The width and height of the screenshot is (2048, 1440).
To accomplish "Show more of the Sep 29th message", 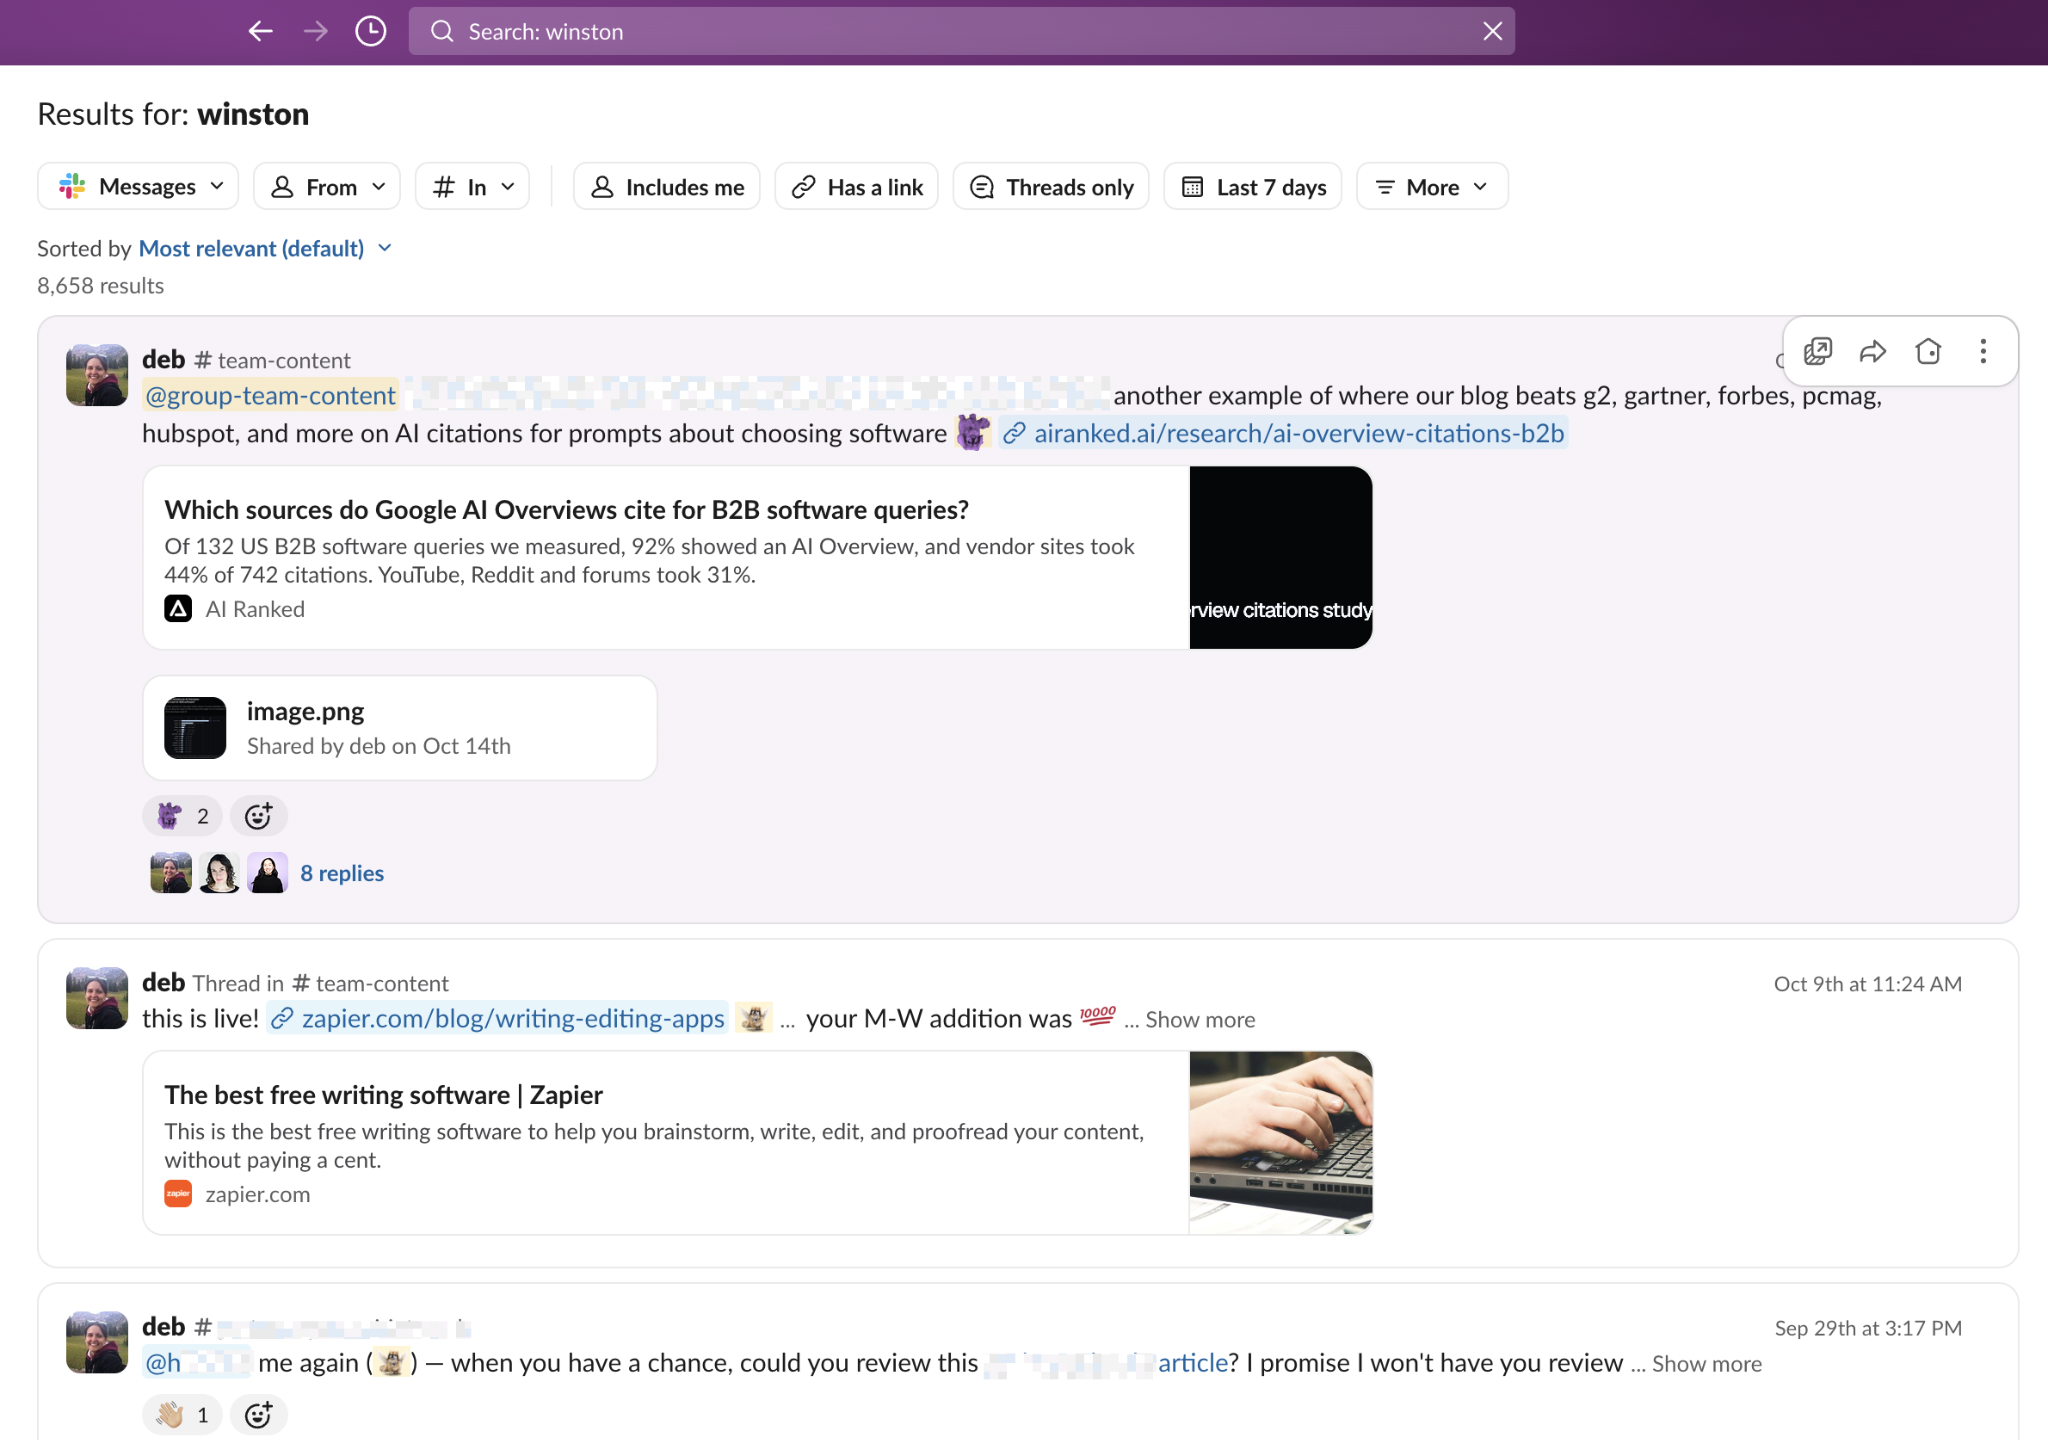I will (1706, 1363).
